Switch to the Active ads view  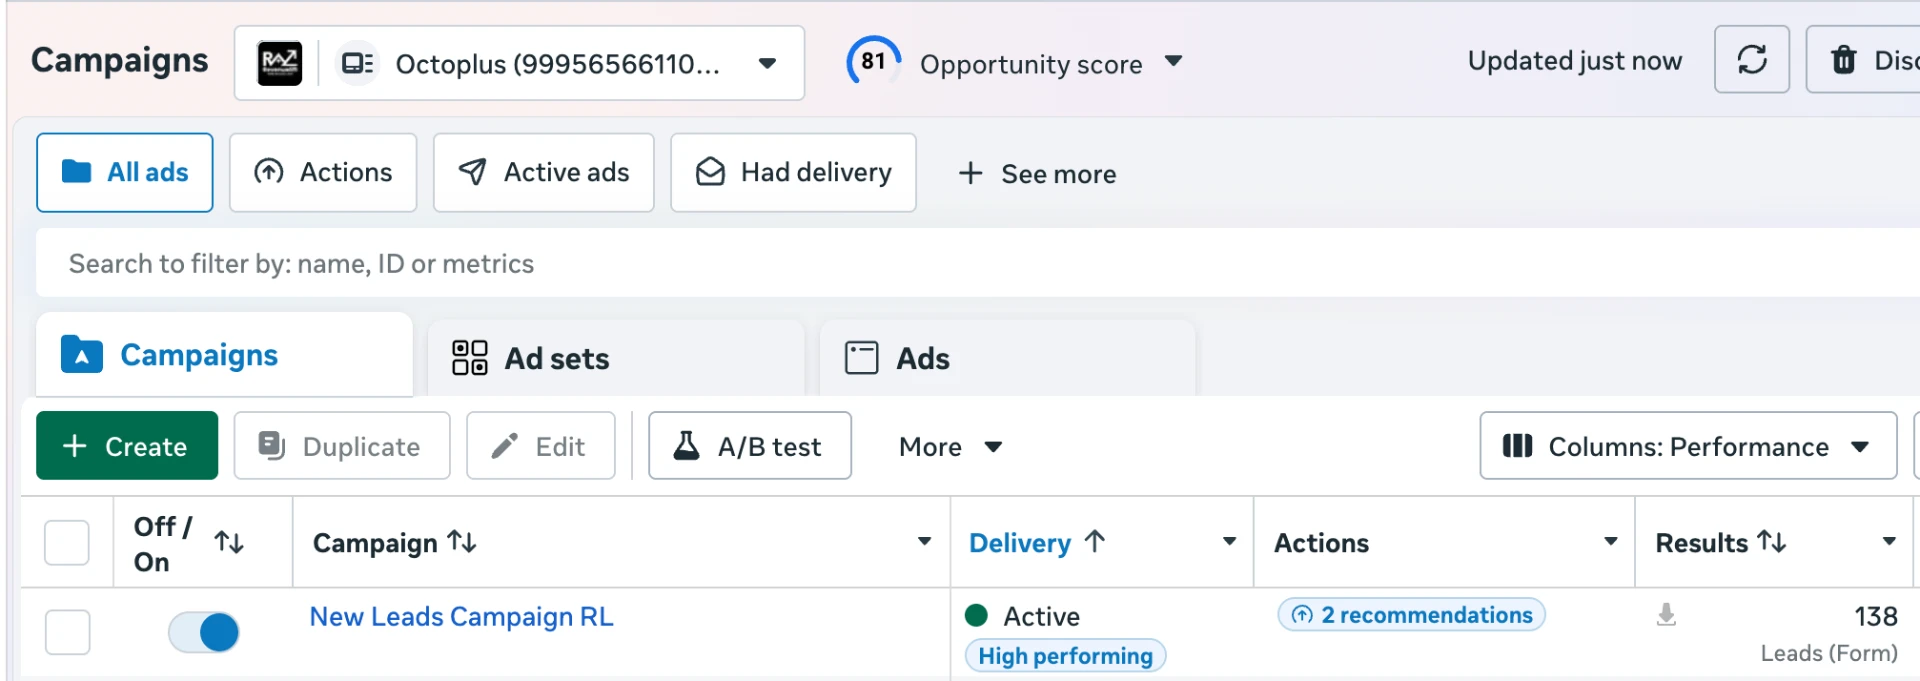[x=543, y=172]
